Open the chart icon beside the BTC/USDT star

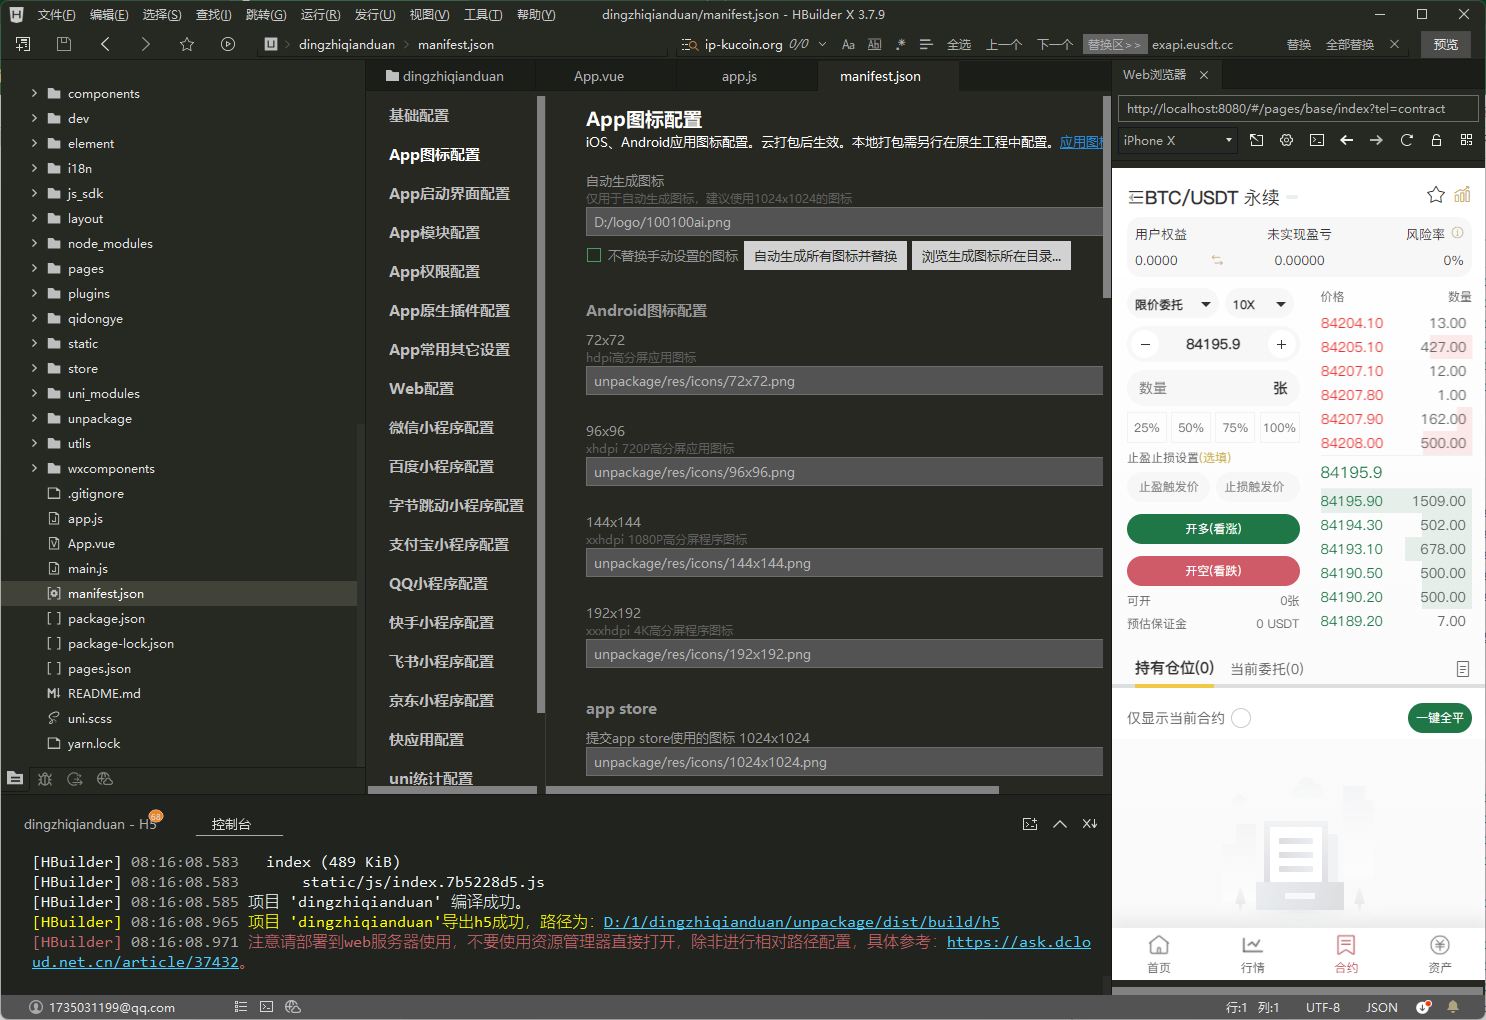click(x=1463, y=195)
